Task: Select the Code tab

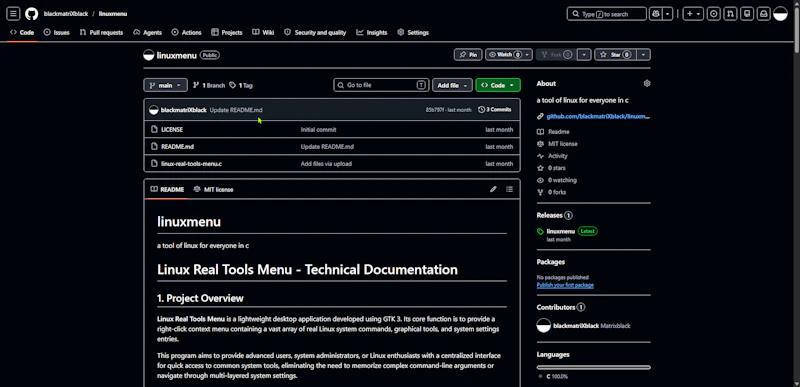Action: point(22,32)
